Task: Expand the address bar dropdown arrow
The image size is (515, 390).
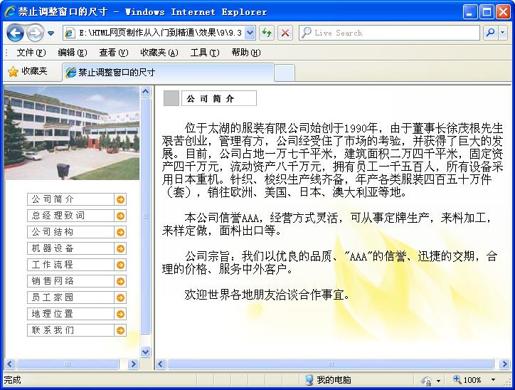Action: (250, 33)
